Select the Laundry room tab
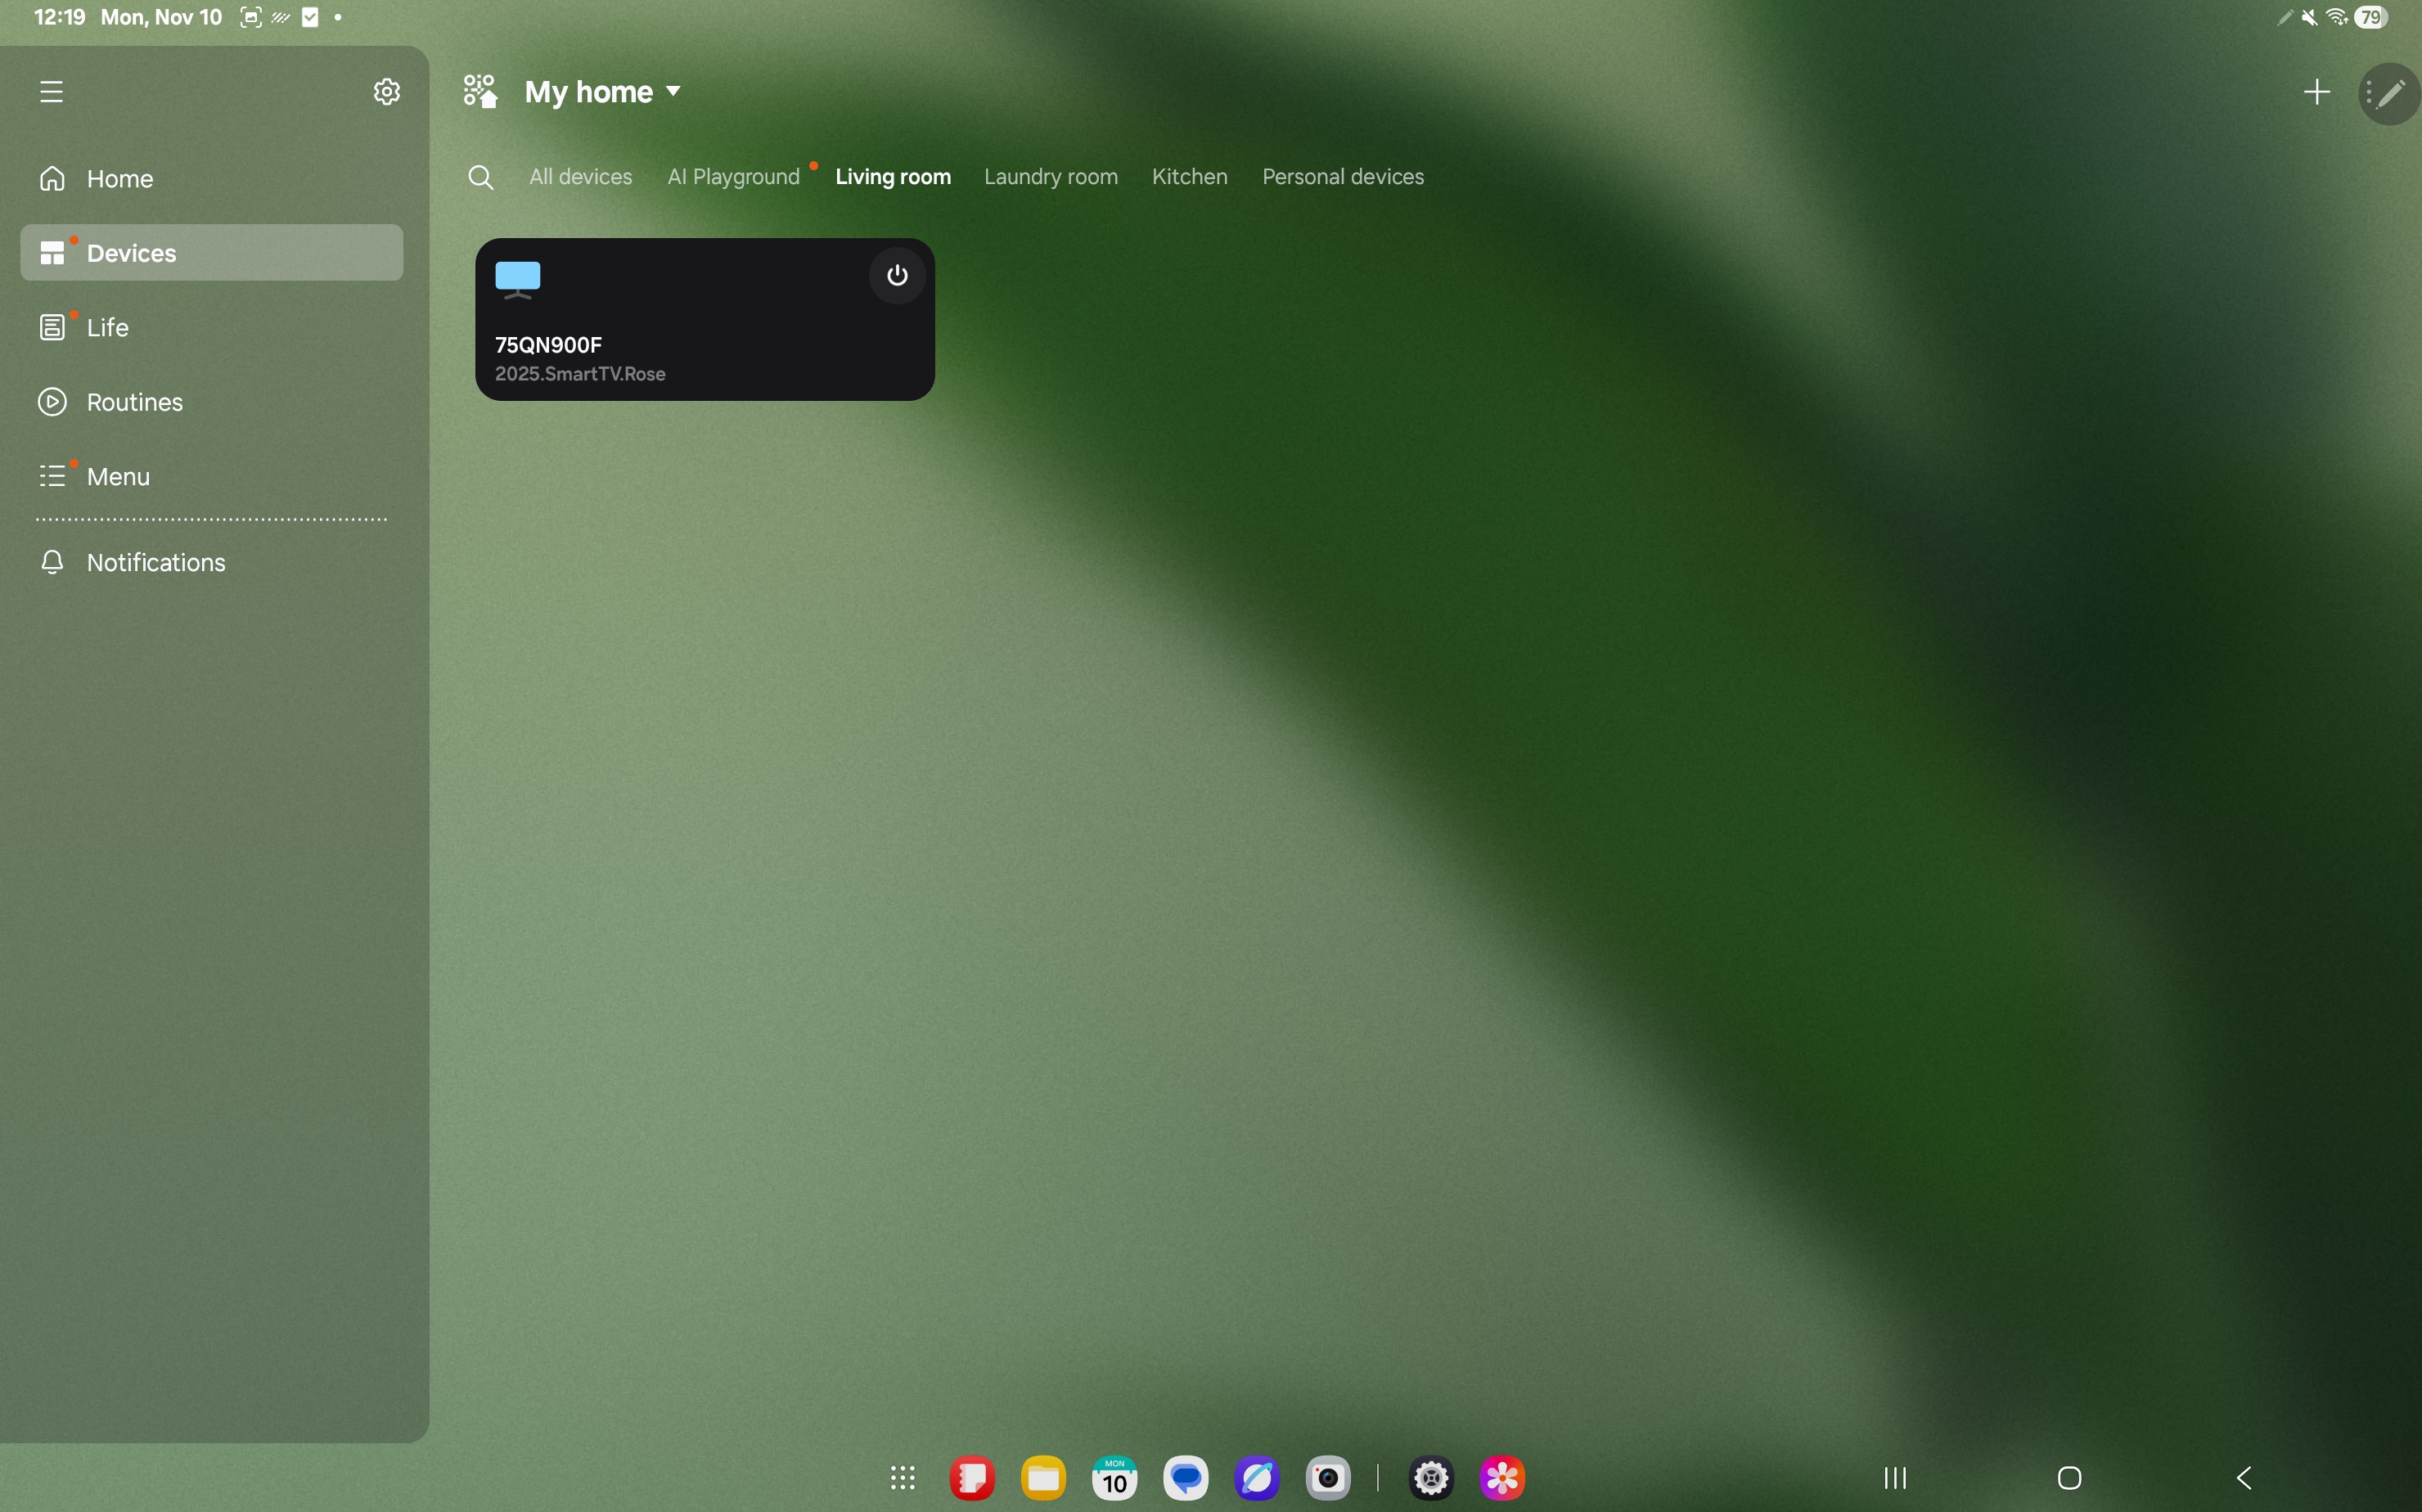Viewport: 2422px width, 1512px height. click(1050, 177)
